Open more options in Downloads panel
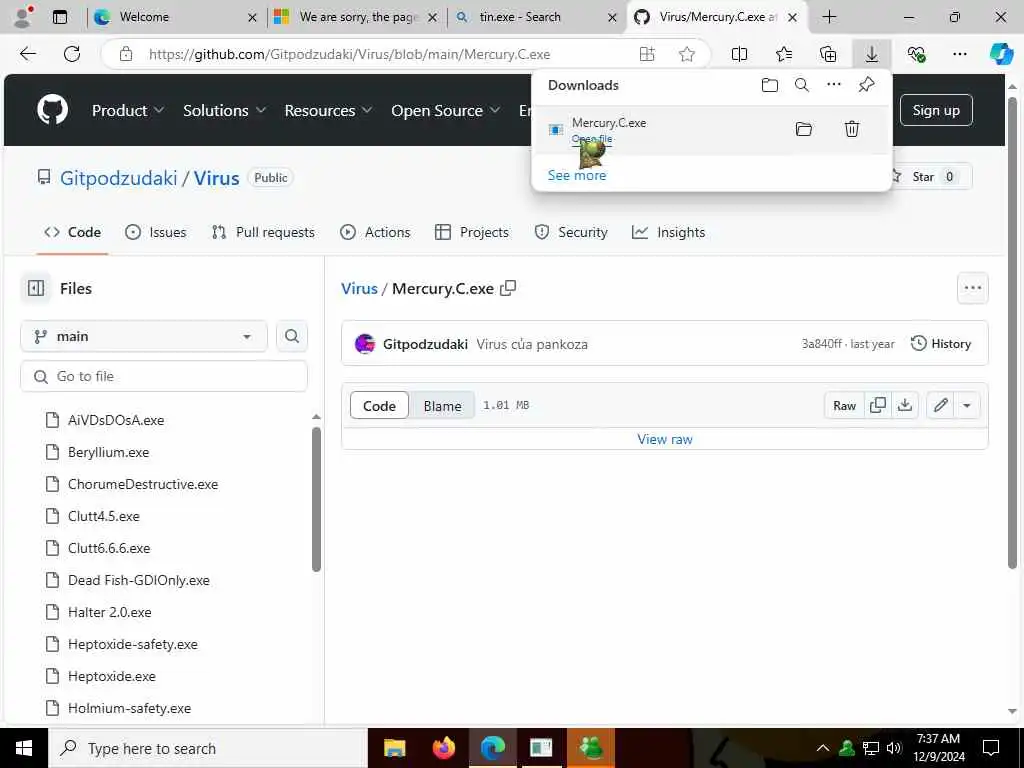This screenshot has width=1024, height=768. pyautogui.click(x=834, y=84)
